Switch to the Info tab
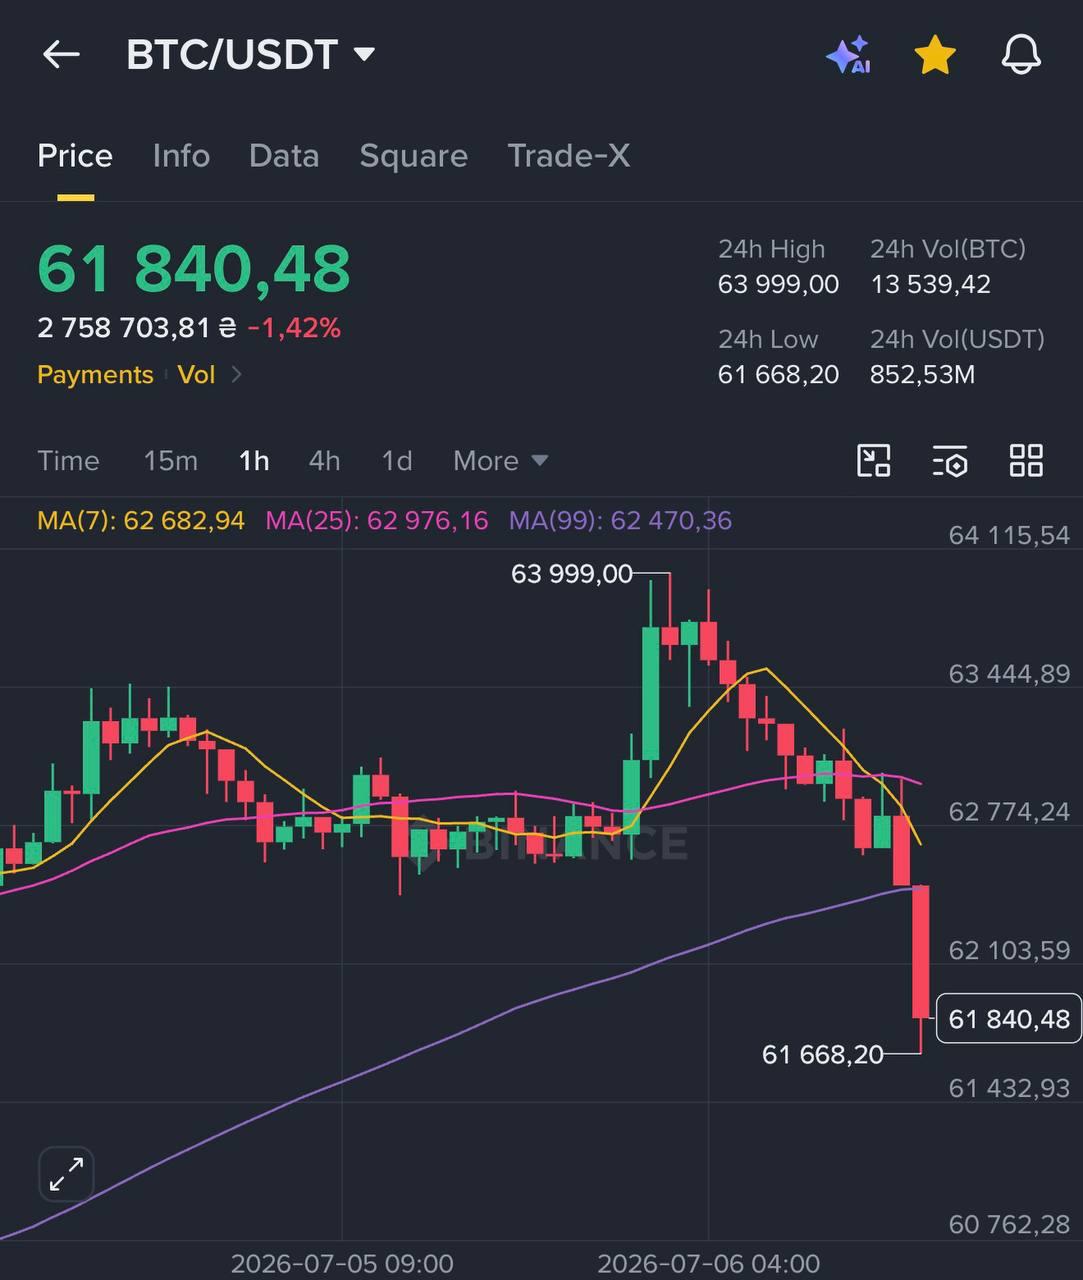 coord(181,156)
